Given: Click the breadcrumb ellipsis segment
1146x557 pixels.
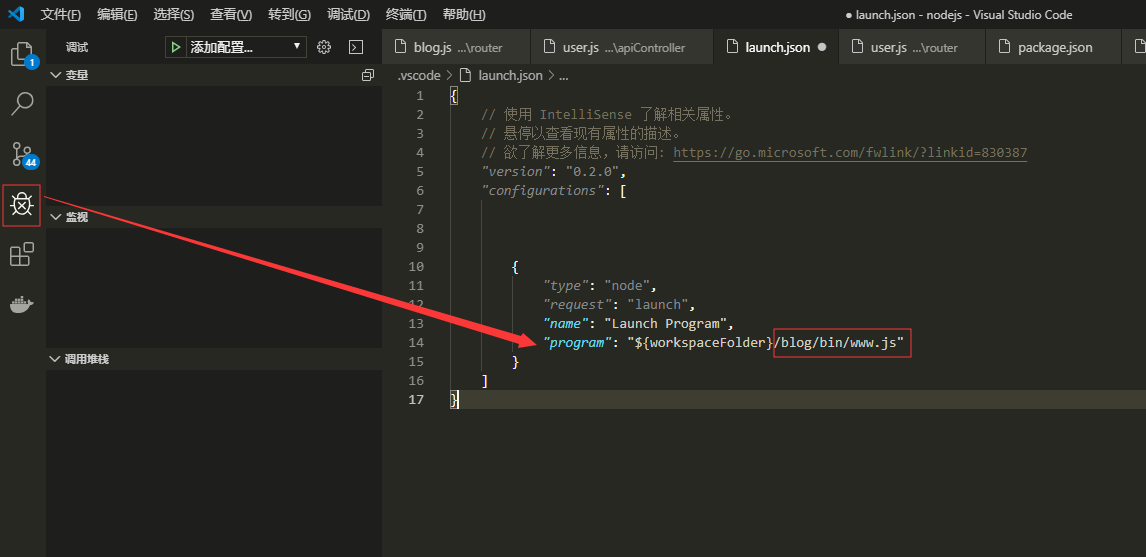Looking at the screenshot, I should (x=563, y=75).
